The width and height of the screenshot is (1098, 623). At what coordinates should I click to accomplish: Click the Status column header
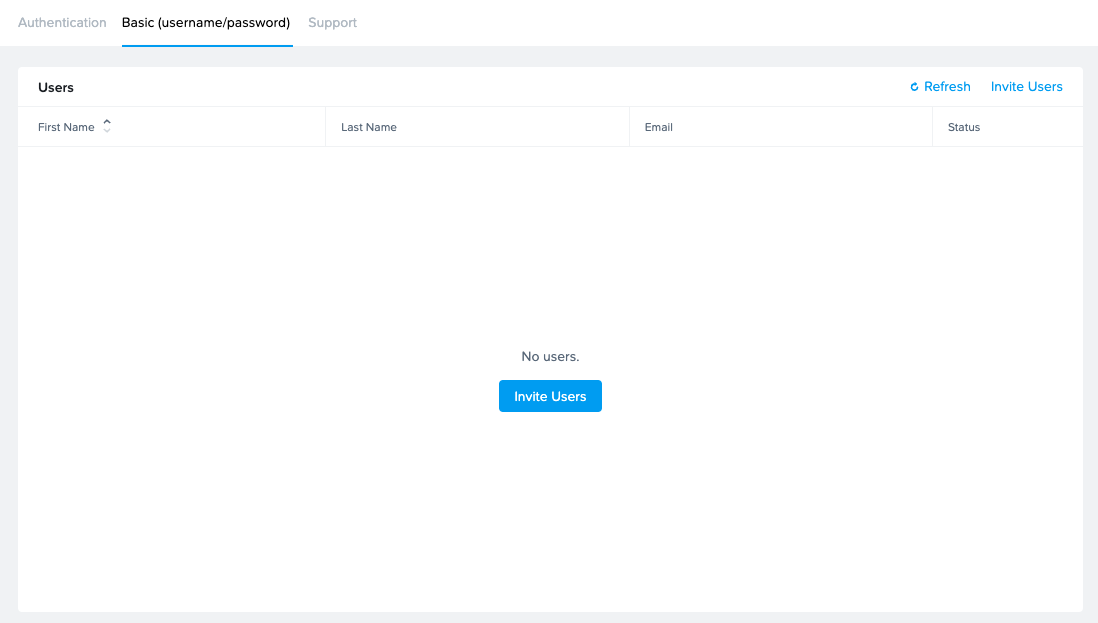[964, 127]
